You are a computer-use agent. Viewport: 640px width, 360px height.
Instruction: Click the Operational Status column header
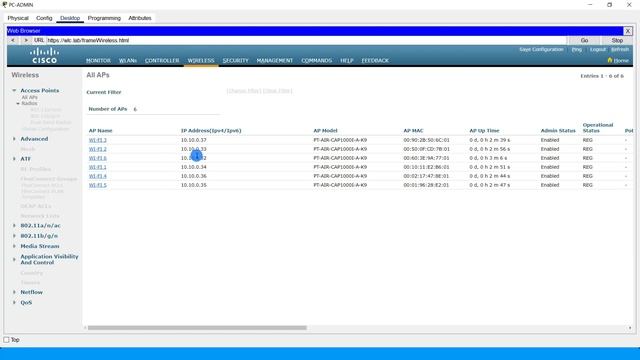[598, 128]
